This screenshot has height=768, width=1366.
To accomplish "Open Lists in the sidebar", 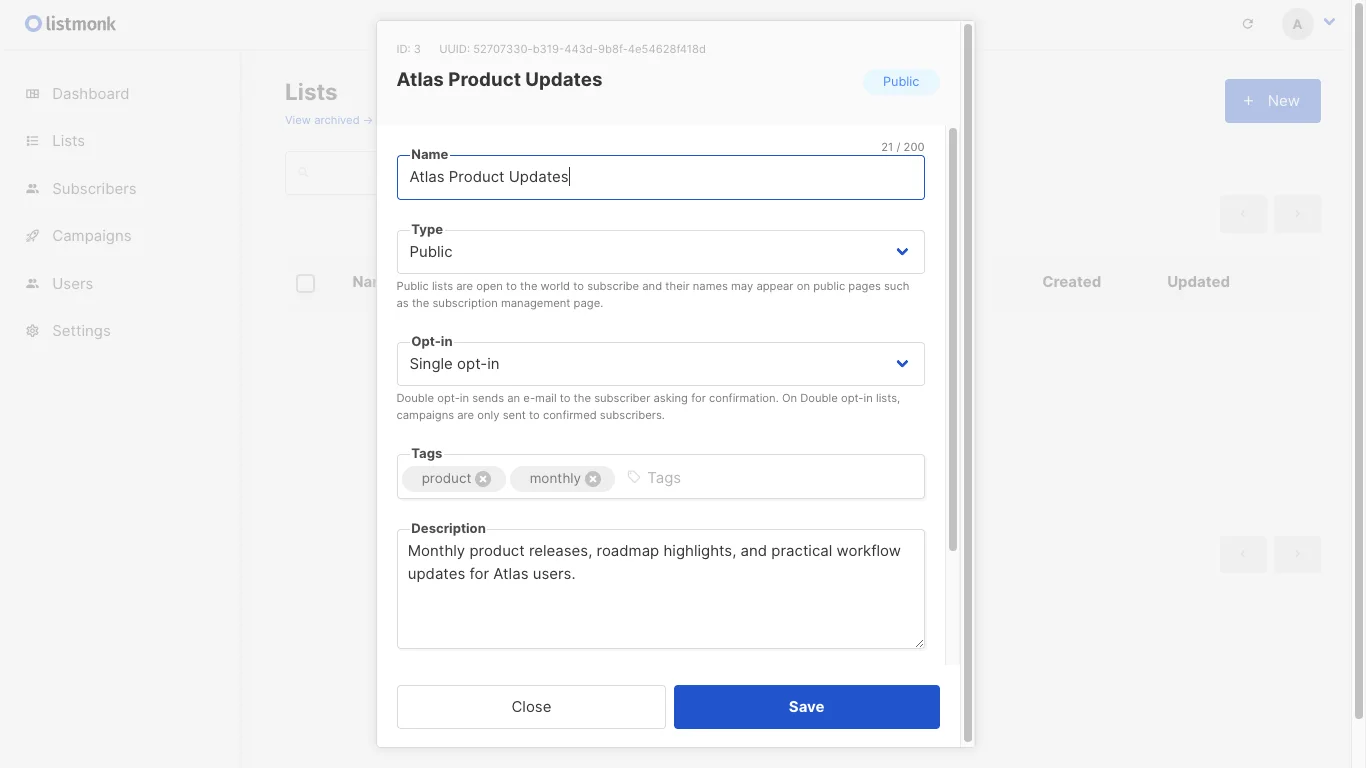I will tap(56, 141).
